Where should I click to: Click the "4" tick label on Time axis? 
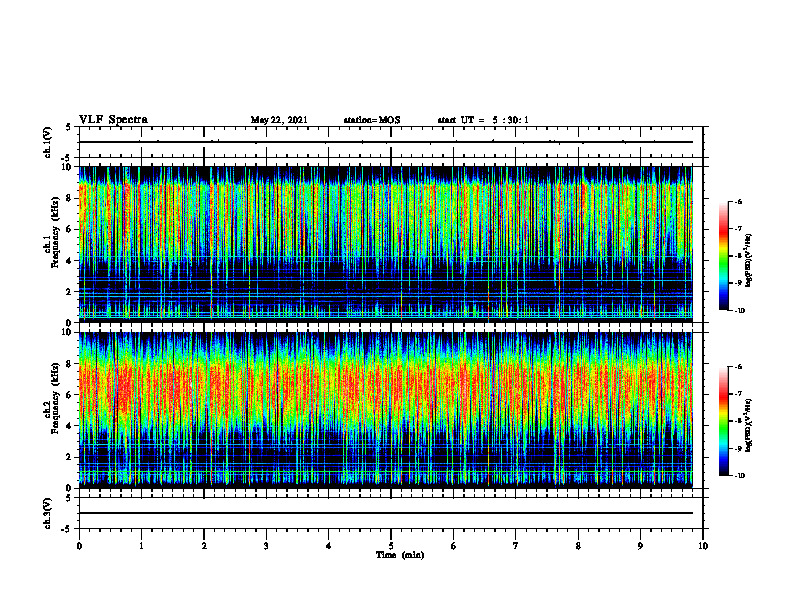[x=329, y=546]
